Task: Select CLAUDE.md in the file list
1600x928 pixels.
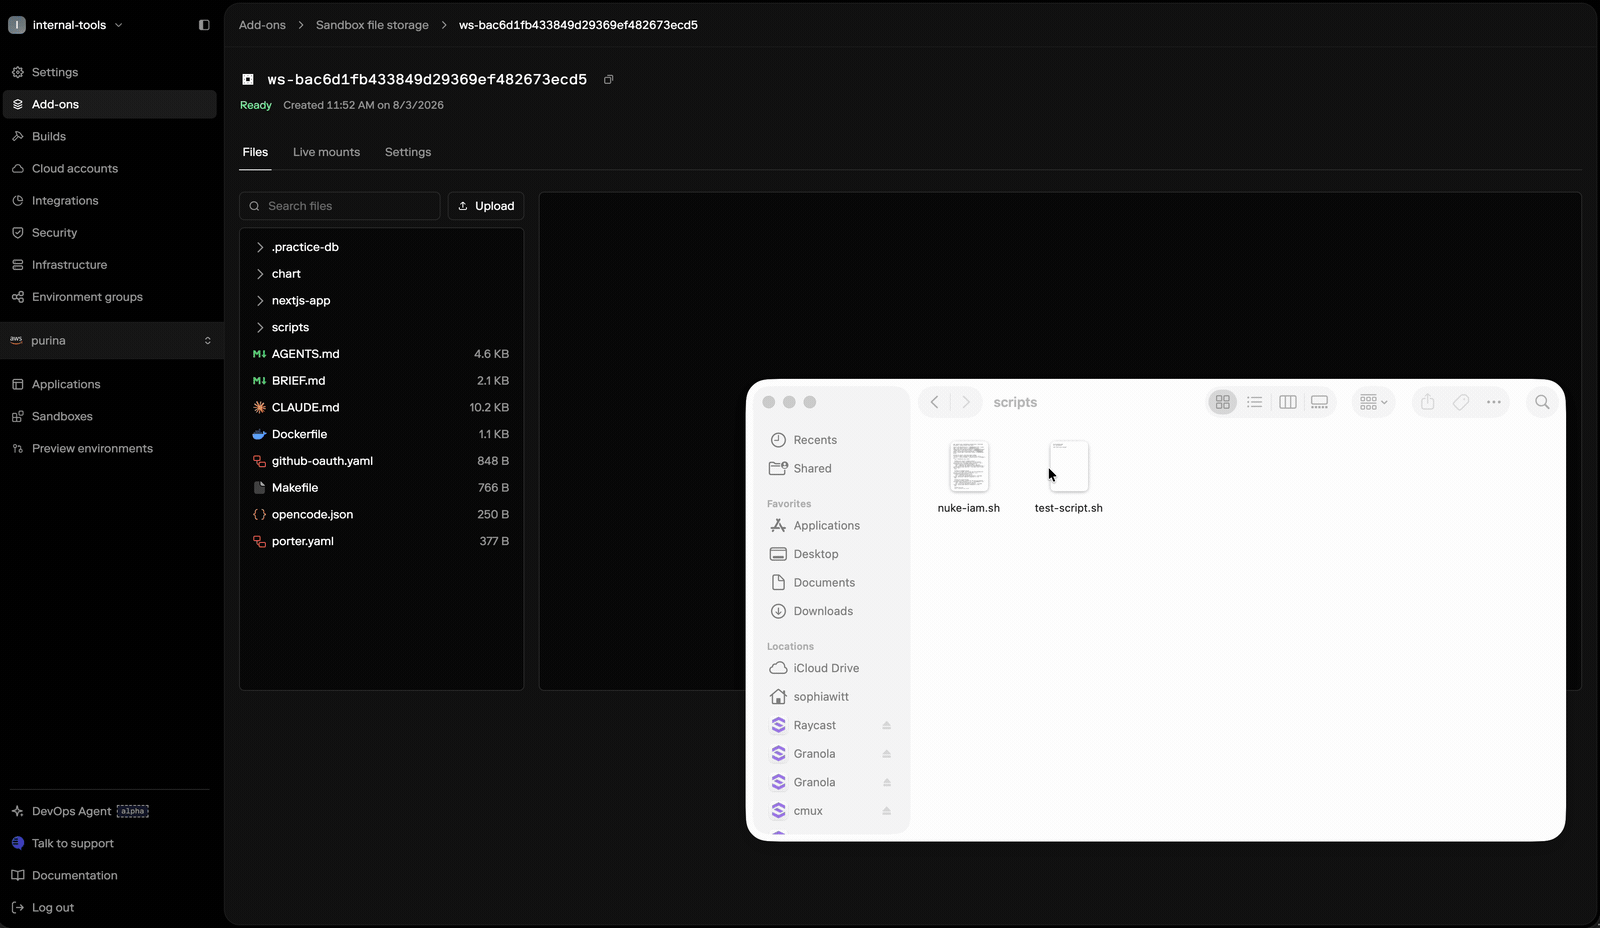Action: [381, 407]
